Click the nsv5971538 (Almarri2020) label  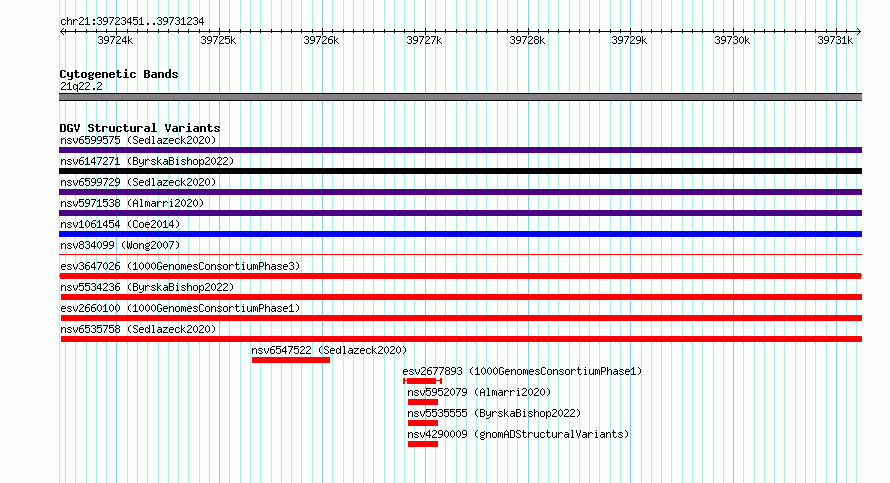click(132, 203)
